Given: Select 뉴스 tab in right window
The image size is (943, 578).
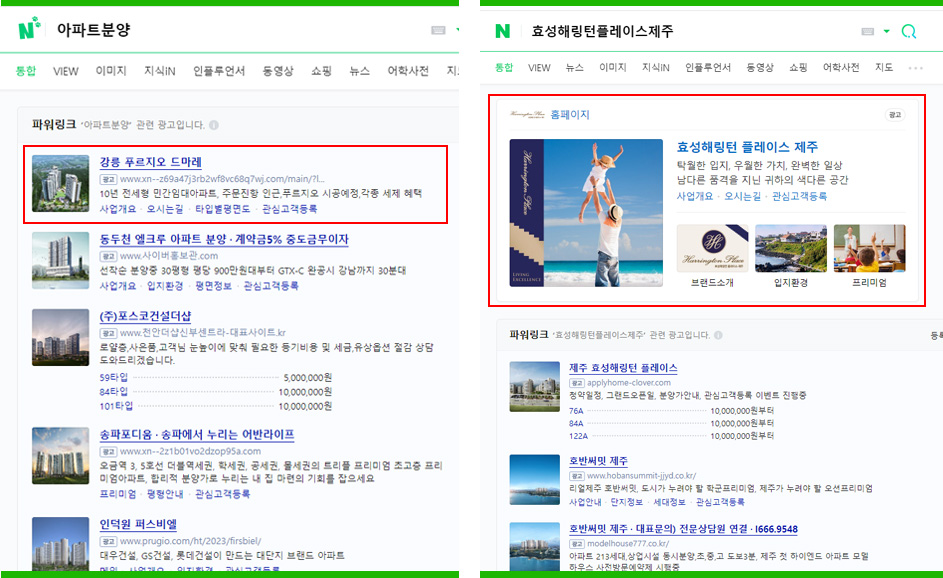Looking at the screenshot, I should tap(574, 67).
